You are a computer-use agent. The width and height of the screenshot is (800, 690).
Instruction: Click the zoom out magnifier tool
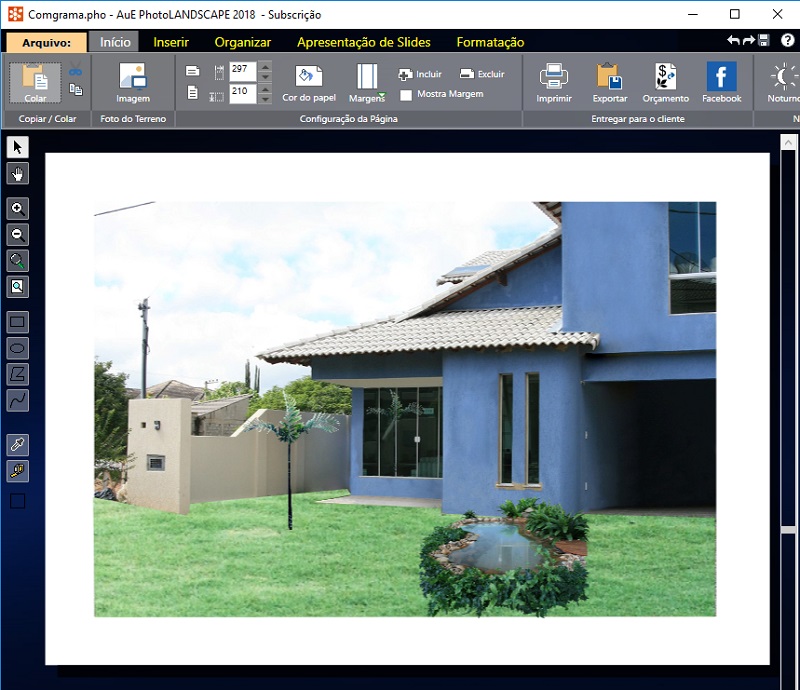point(18,235)
